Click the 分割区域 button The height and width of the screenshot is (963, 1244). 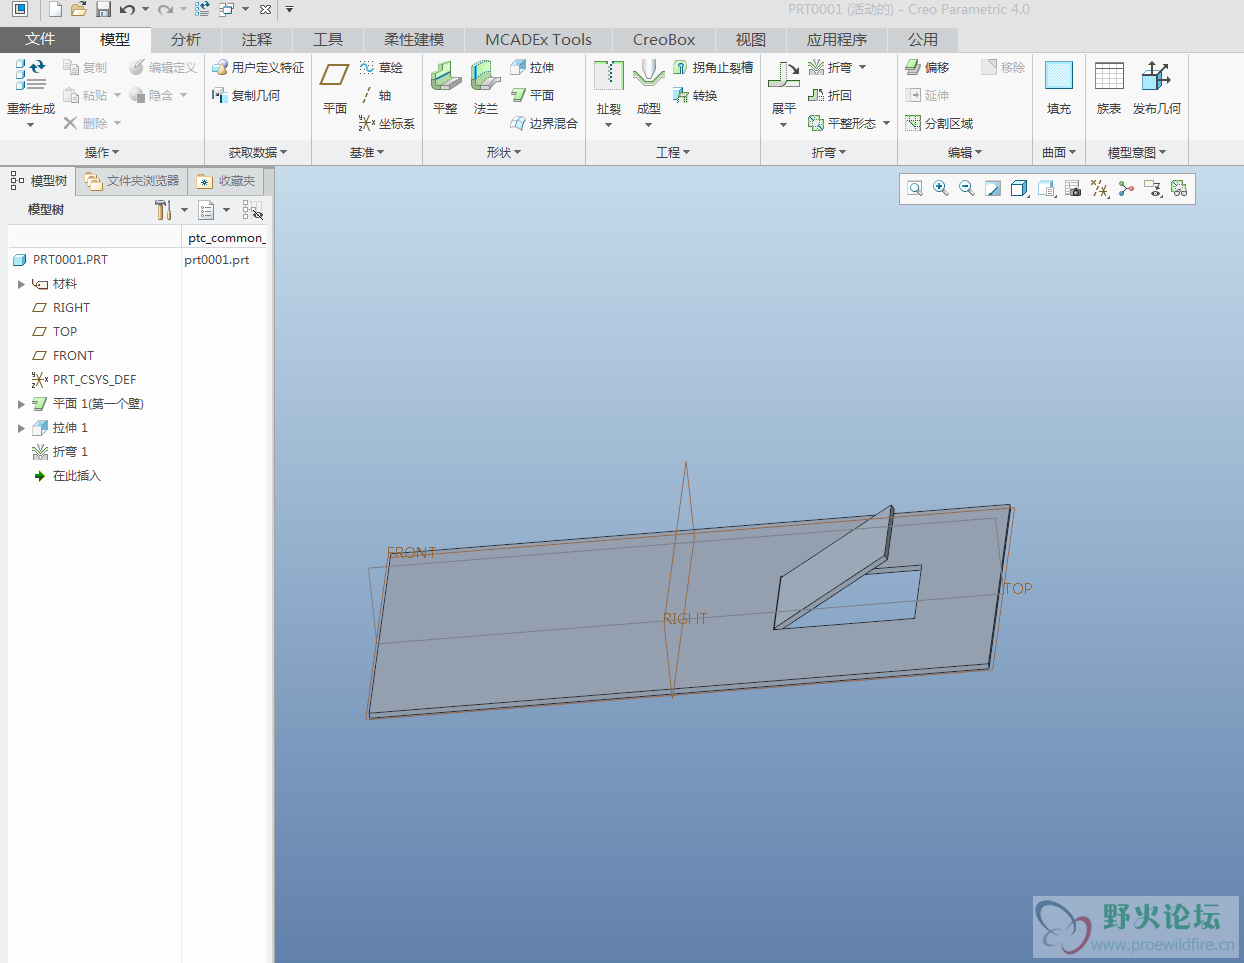(x=939, y=123)
